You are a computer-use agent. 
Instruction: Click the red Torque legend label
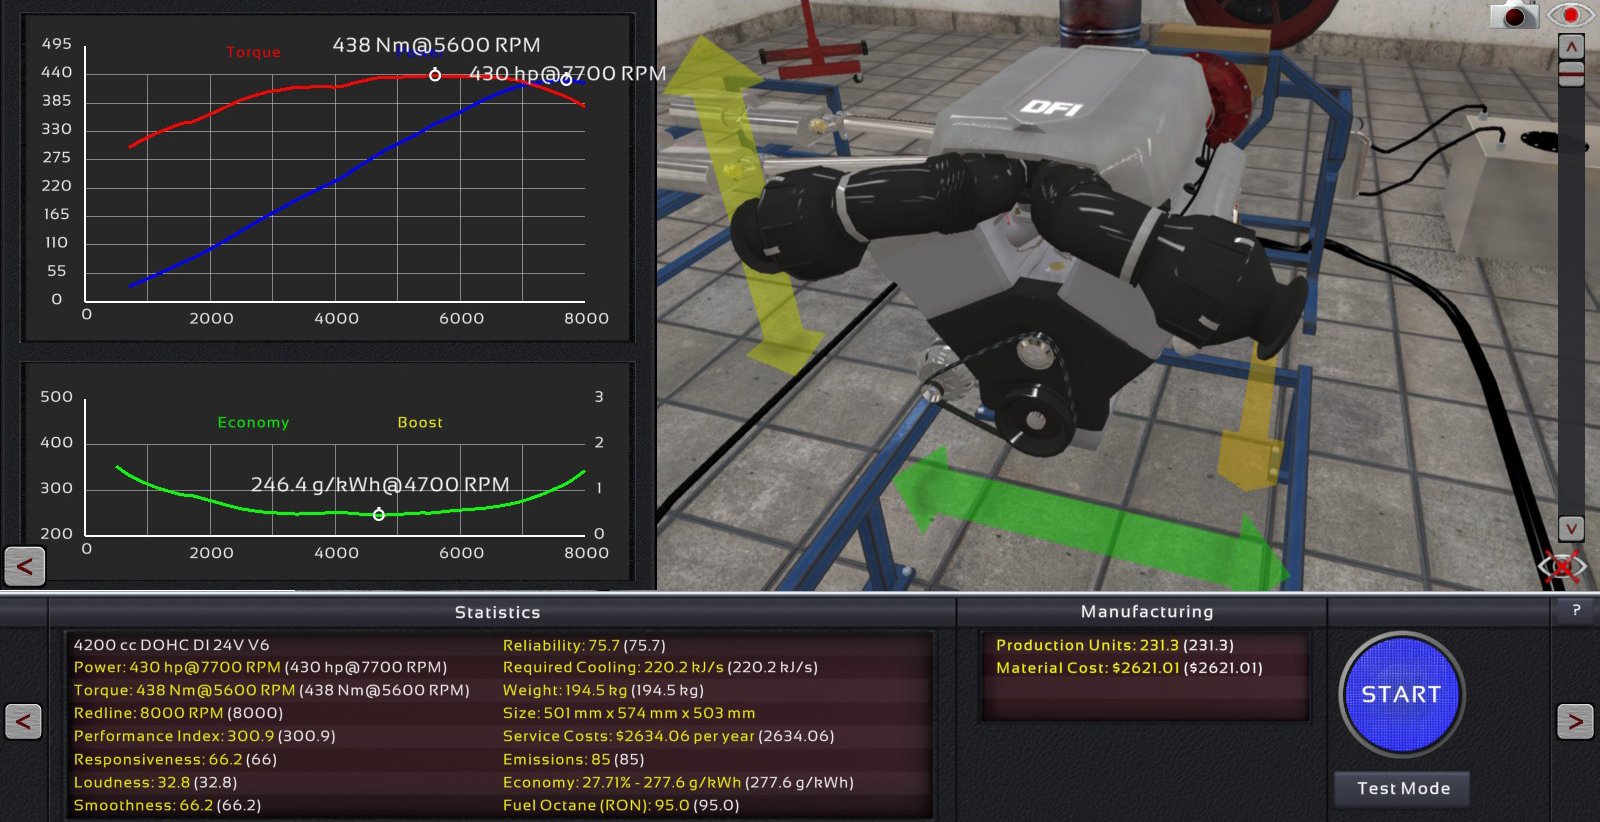click(253, 52)
